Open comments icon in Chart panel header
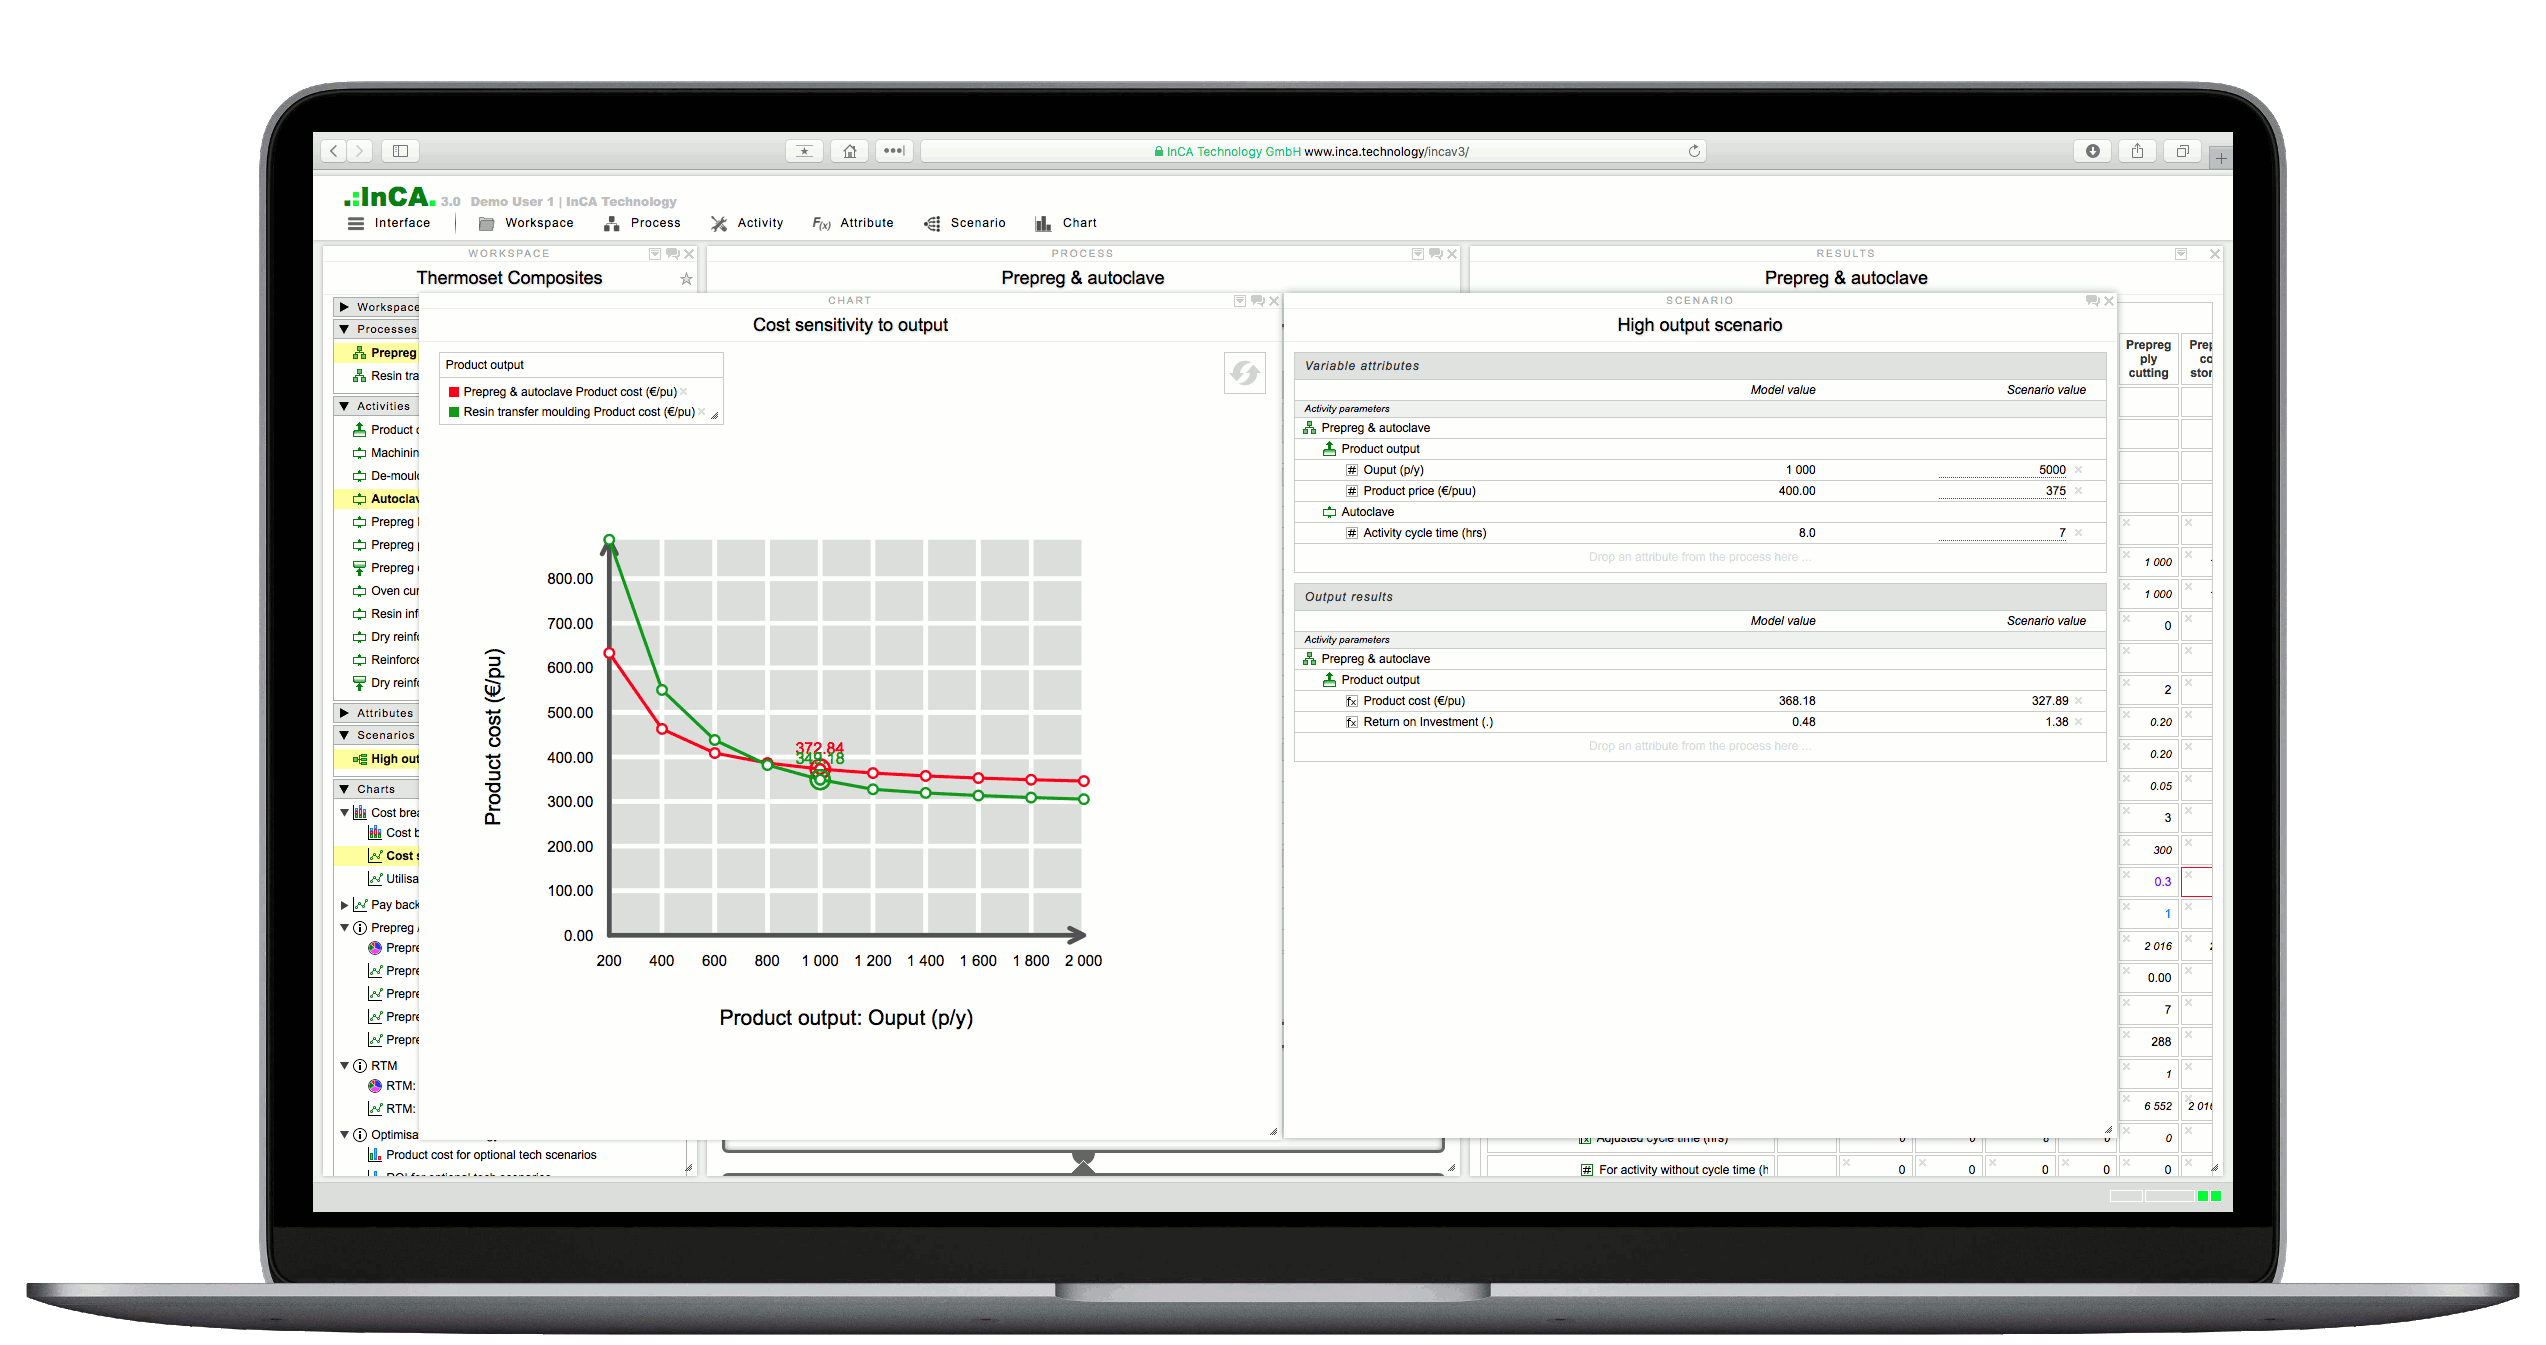 (x=1257, y=301)
